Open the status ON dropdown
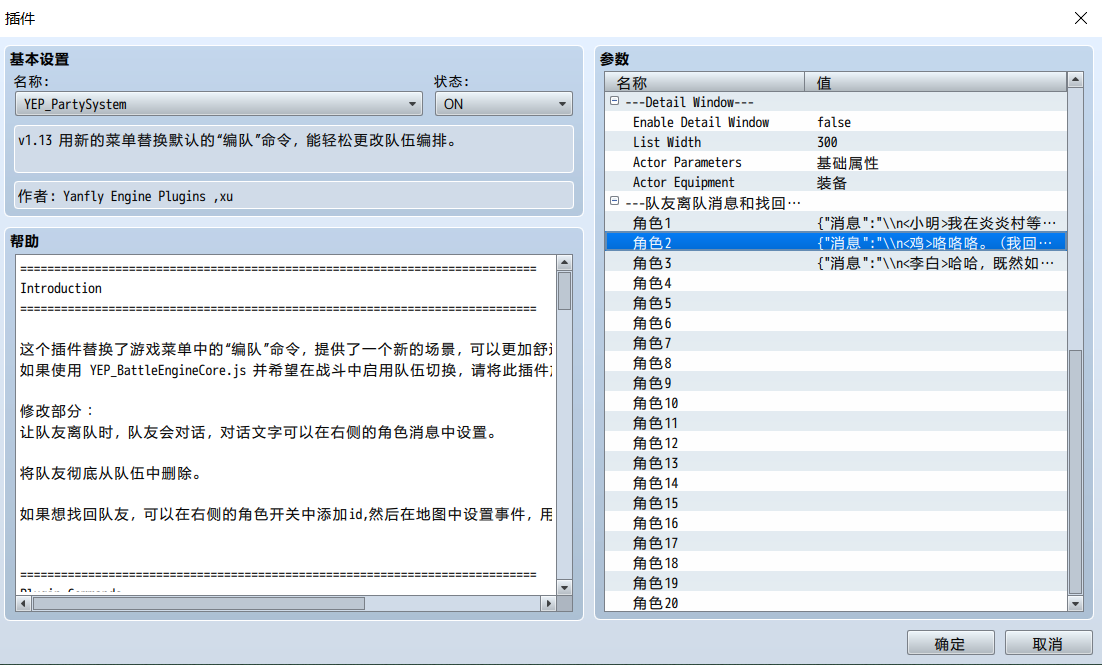Viewport: 1102px width, 665px height. point(504,104)
